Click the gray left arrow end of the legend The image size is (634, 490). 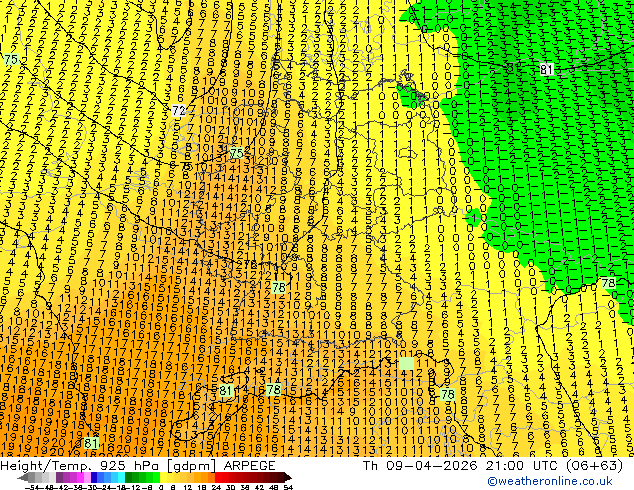(23, 478)
